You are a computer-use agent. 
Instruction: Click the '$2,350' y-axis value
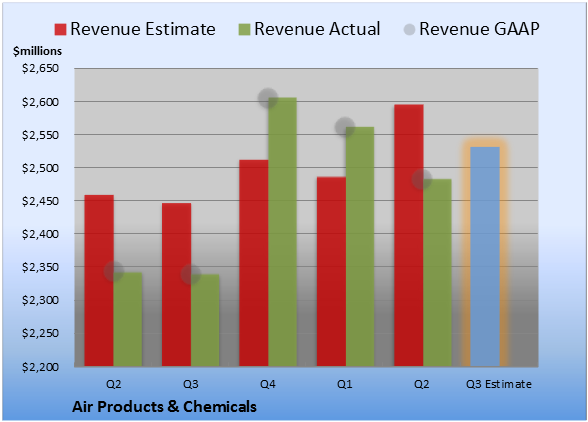tap(40, 267)
